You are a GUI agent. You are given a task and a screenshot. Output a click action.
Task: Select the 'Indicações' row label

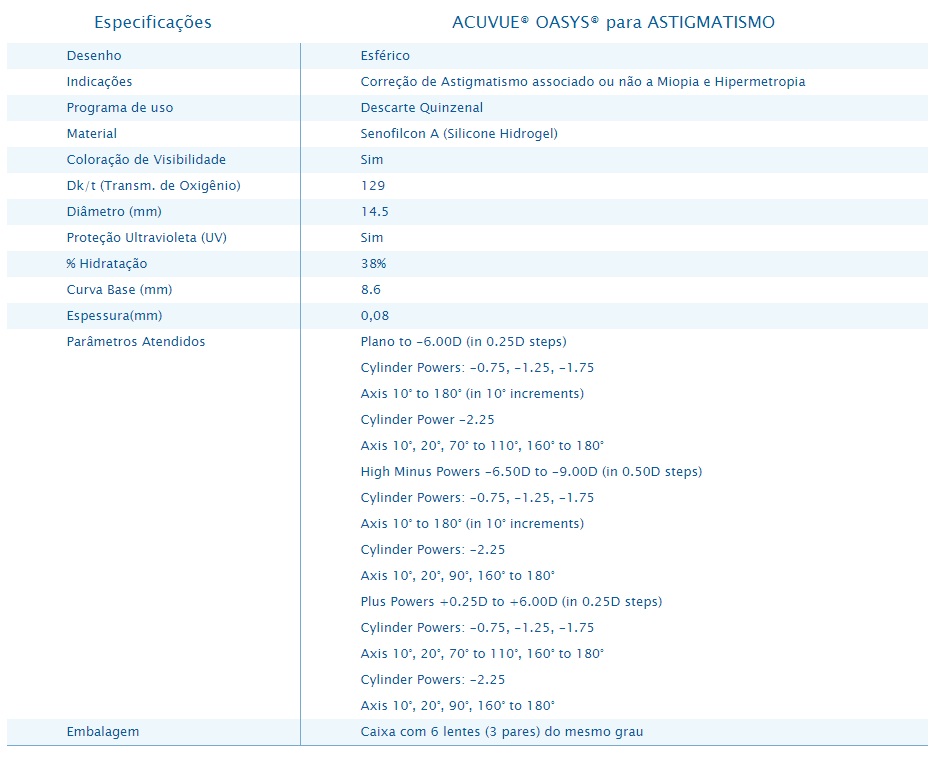coord(99,82)
